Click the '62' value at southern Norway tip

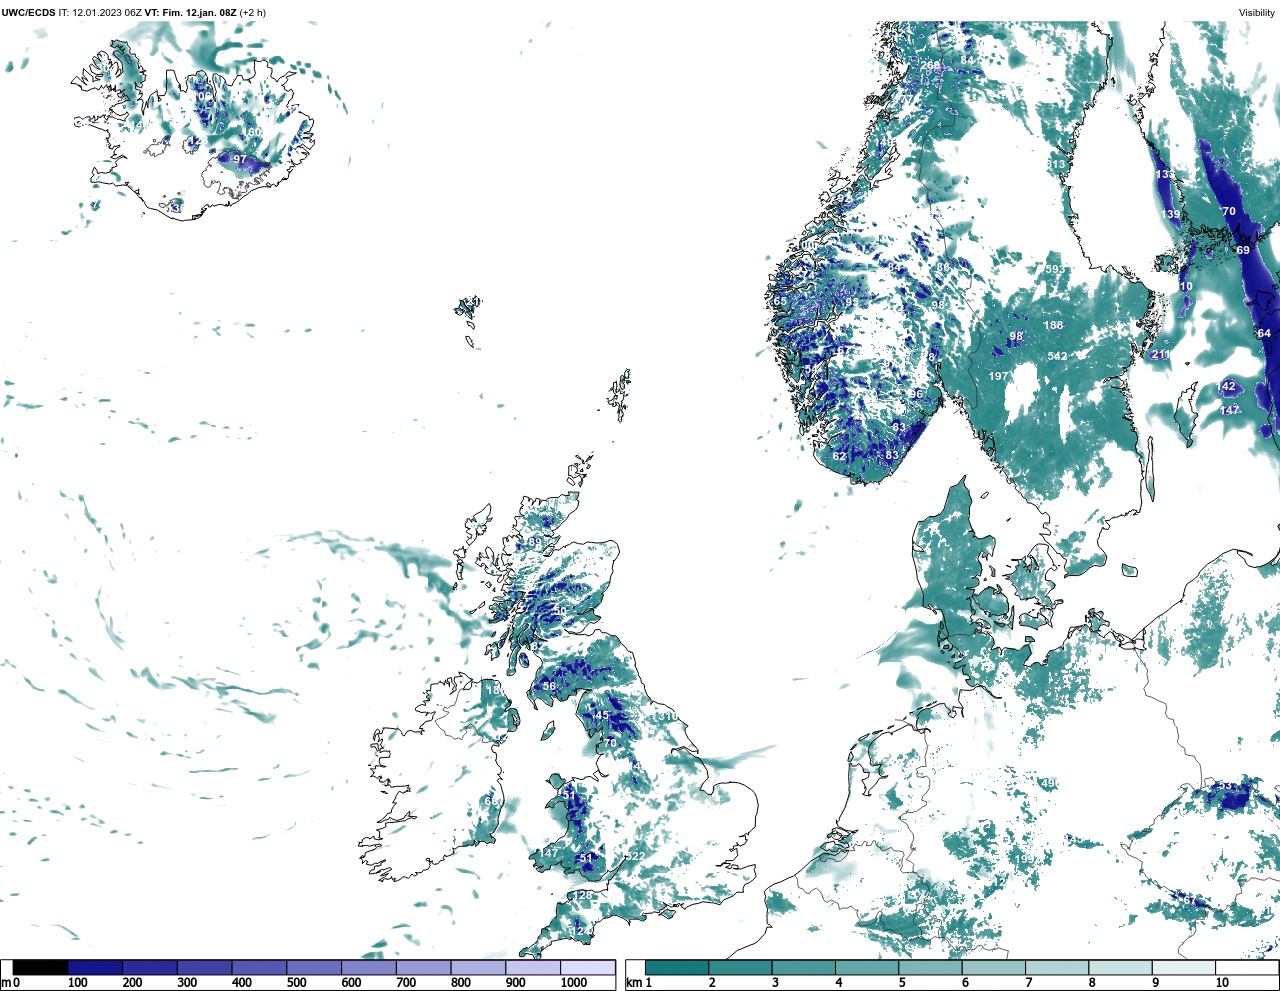840,456
